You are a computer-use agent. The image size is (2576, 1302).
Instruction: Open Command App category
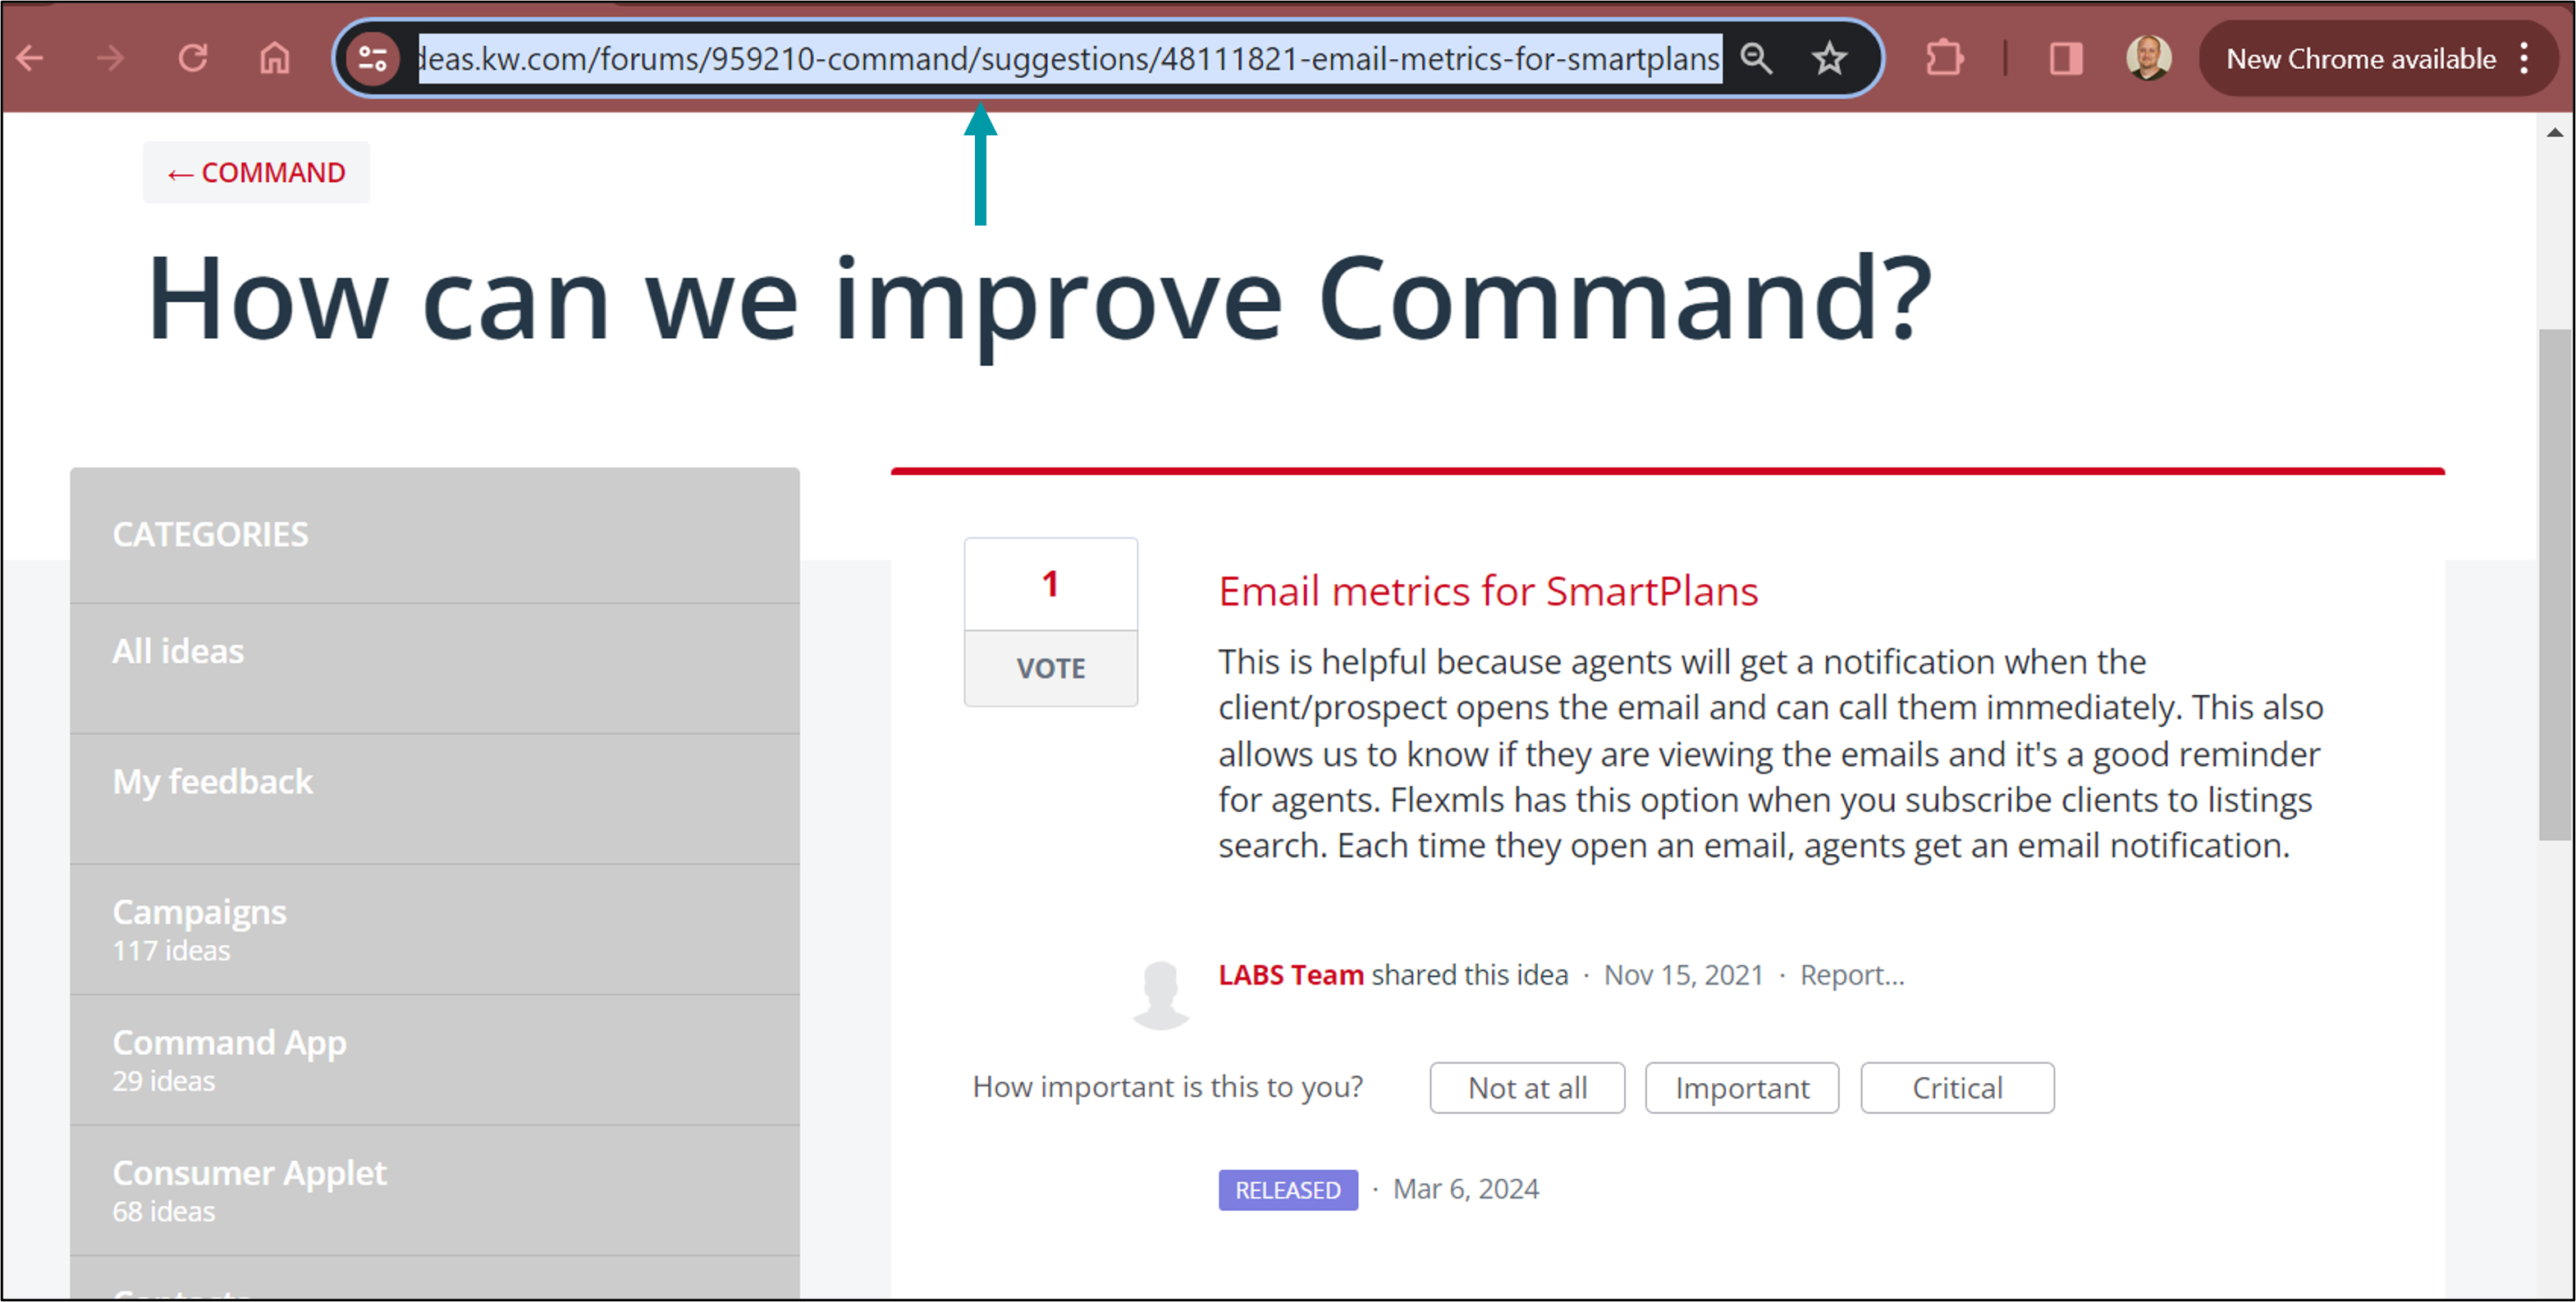click(435, 1060)
